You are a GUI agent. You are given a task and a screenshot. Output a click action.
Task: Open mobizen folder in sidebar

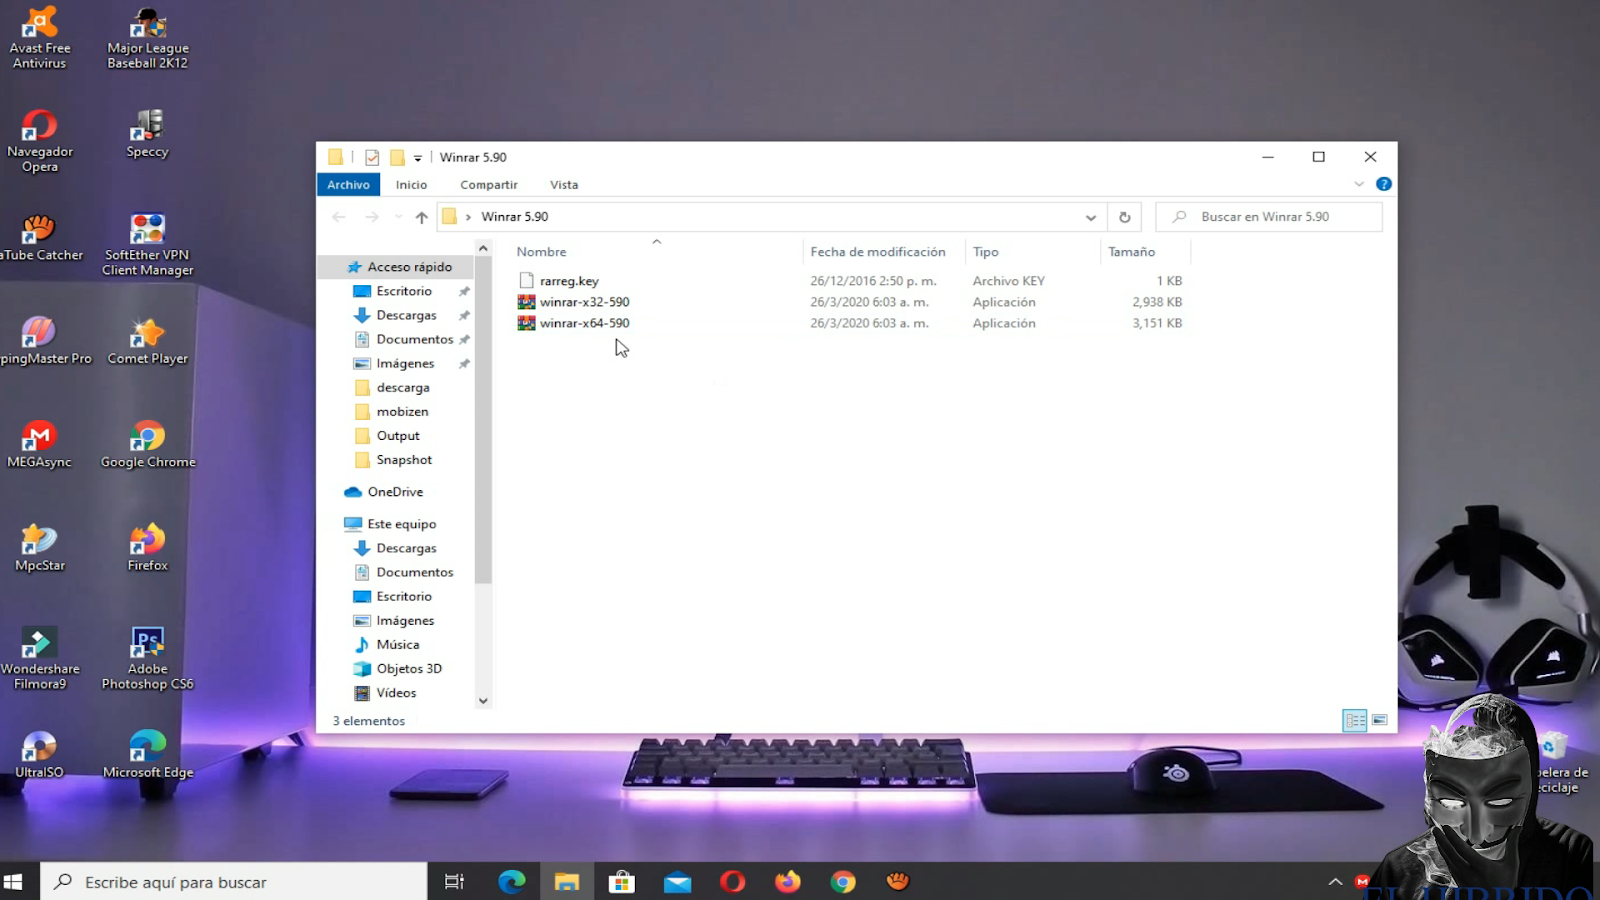click(402, 411)
